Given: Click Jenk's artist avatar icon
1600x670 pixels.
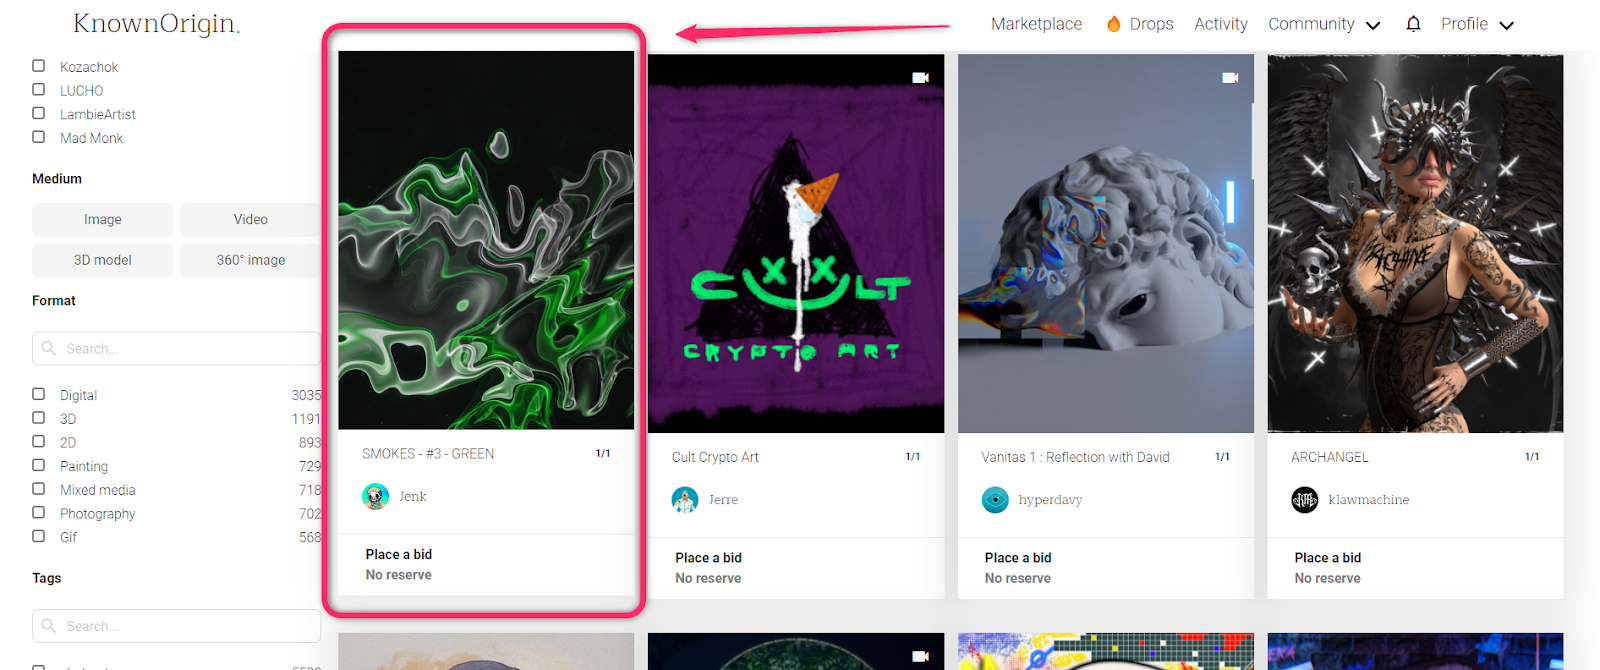Looking at the screenshot, I should [x=375, y=496].
